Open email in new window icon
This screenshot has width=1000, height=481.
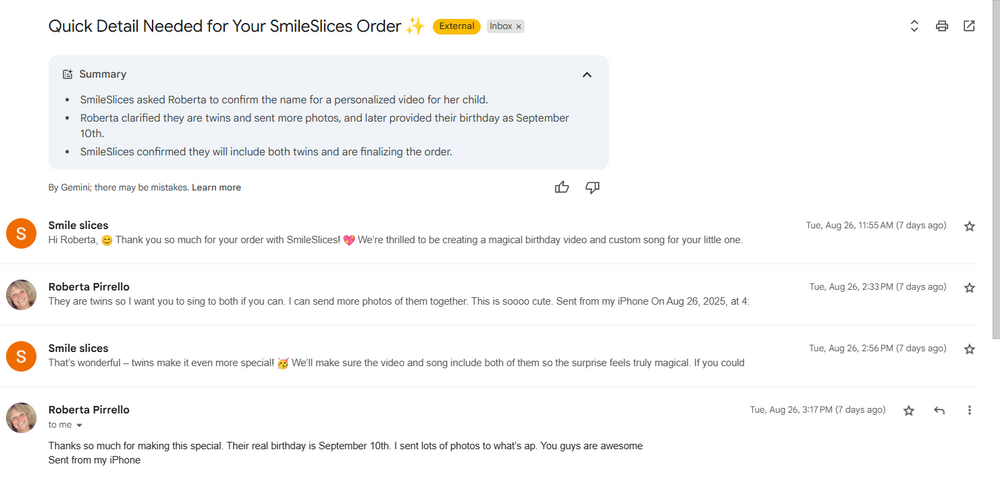pos(969,26)
